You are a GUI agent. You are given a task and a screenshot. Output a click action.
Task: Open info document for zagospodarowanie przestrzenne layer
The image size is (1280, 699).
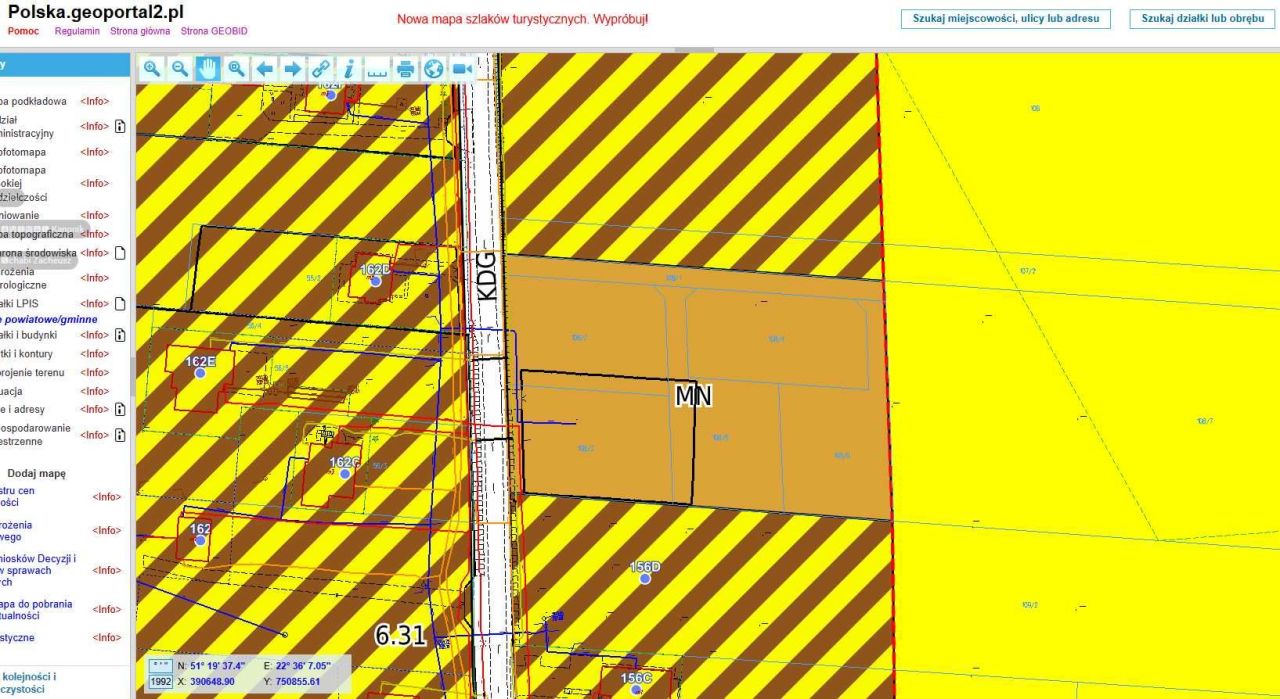[120, 435]
